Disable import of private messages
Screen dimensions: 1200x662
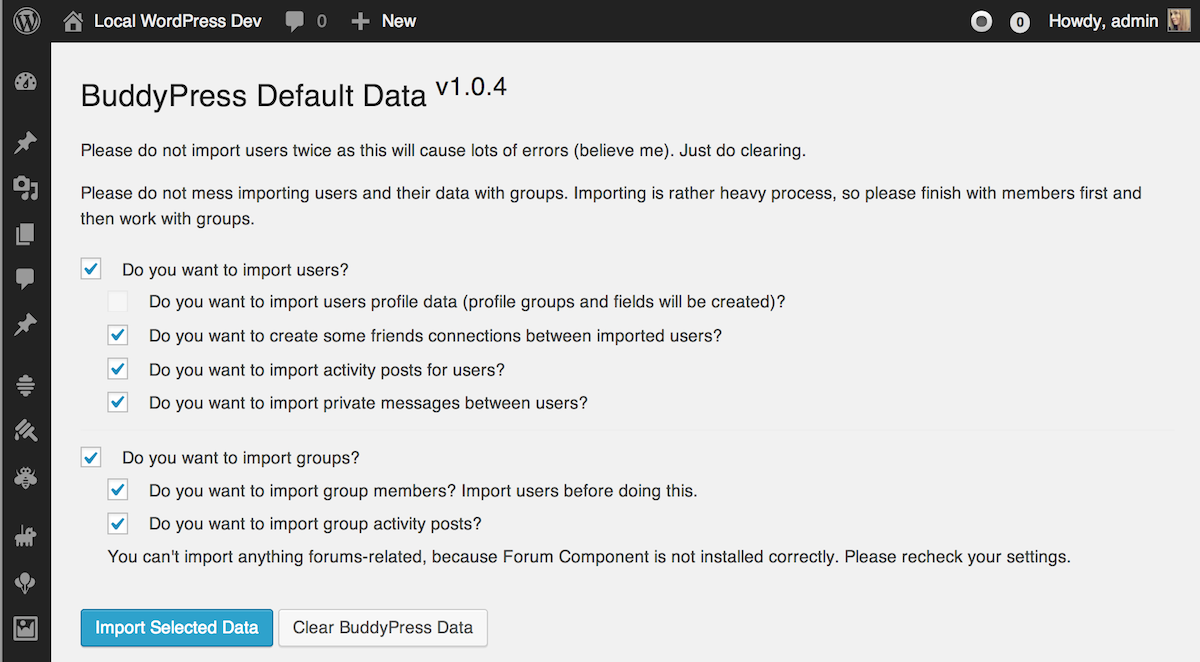(118, 403)
